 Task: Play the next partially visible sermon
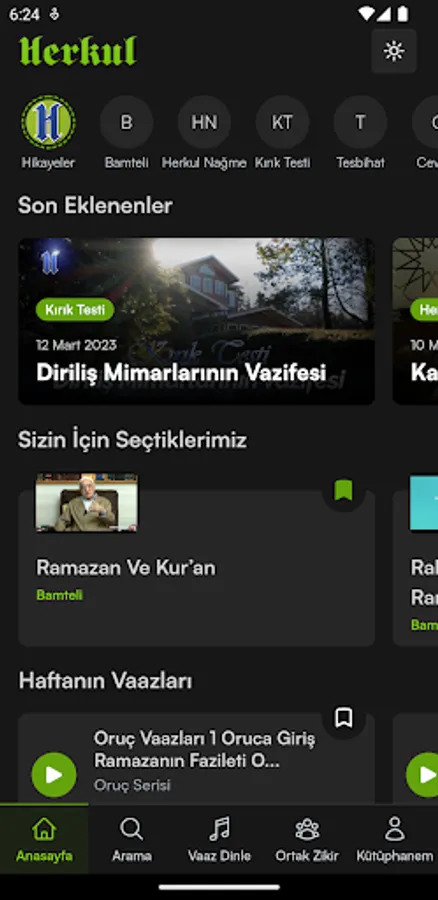(424, 775)
